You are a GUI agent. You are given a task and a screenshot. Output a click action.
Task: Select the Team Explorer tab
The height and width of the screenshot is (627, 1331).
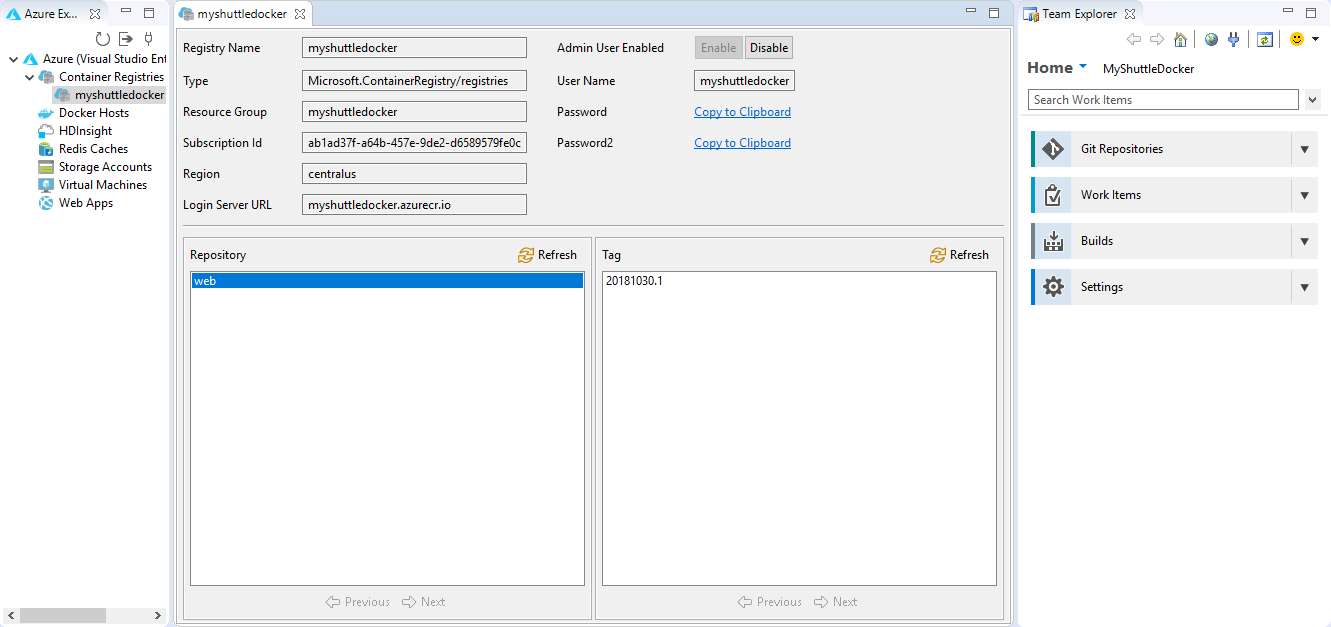1079,14
